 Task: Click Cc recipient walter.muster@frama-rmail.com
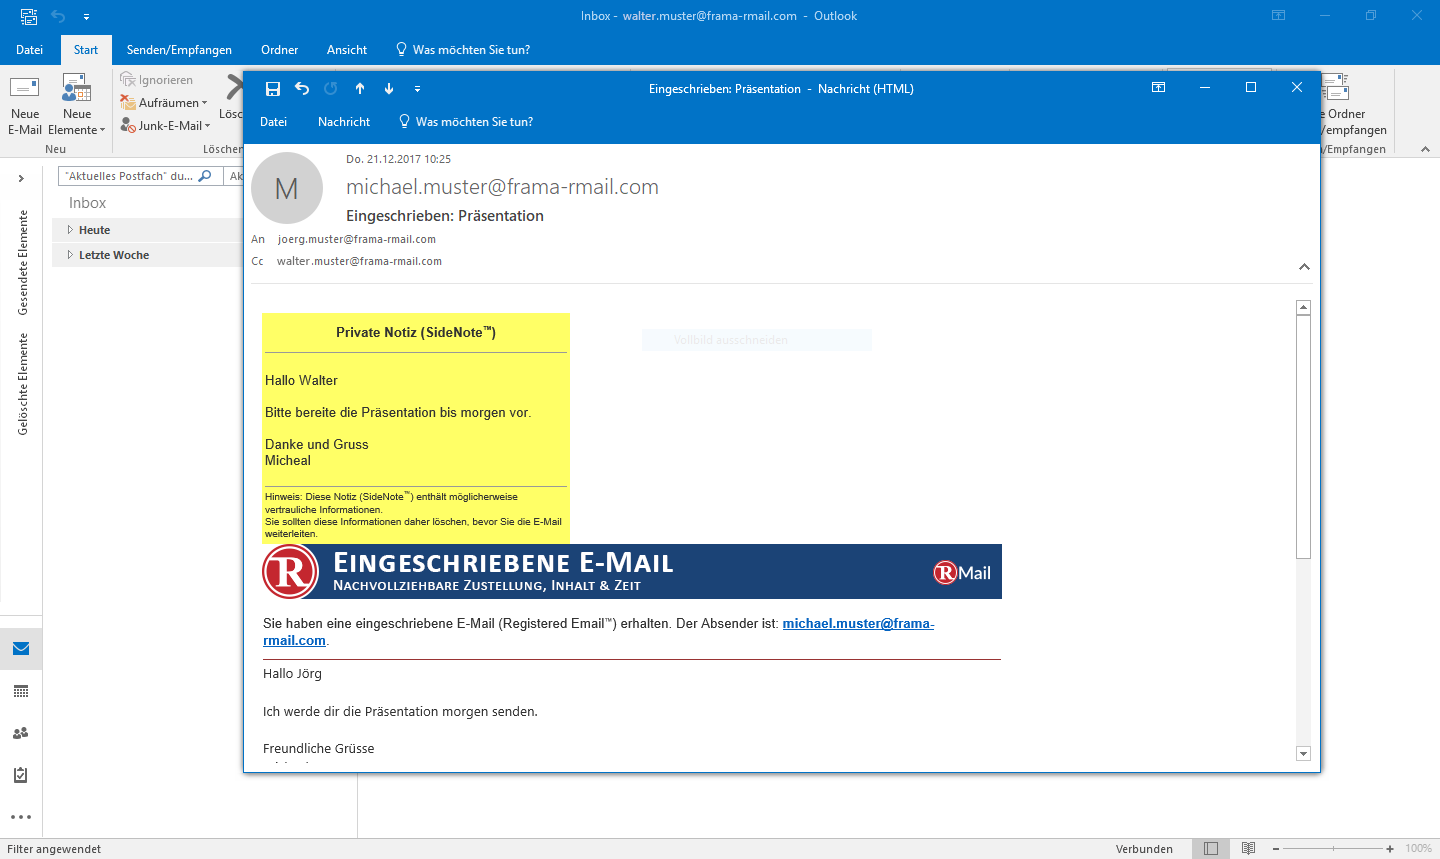tap(359, 261)
